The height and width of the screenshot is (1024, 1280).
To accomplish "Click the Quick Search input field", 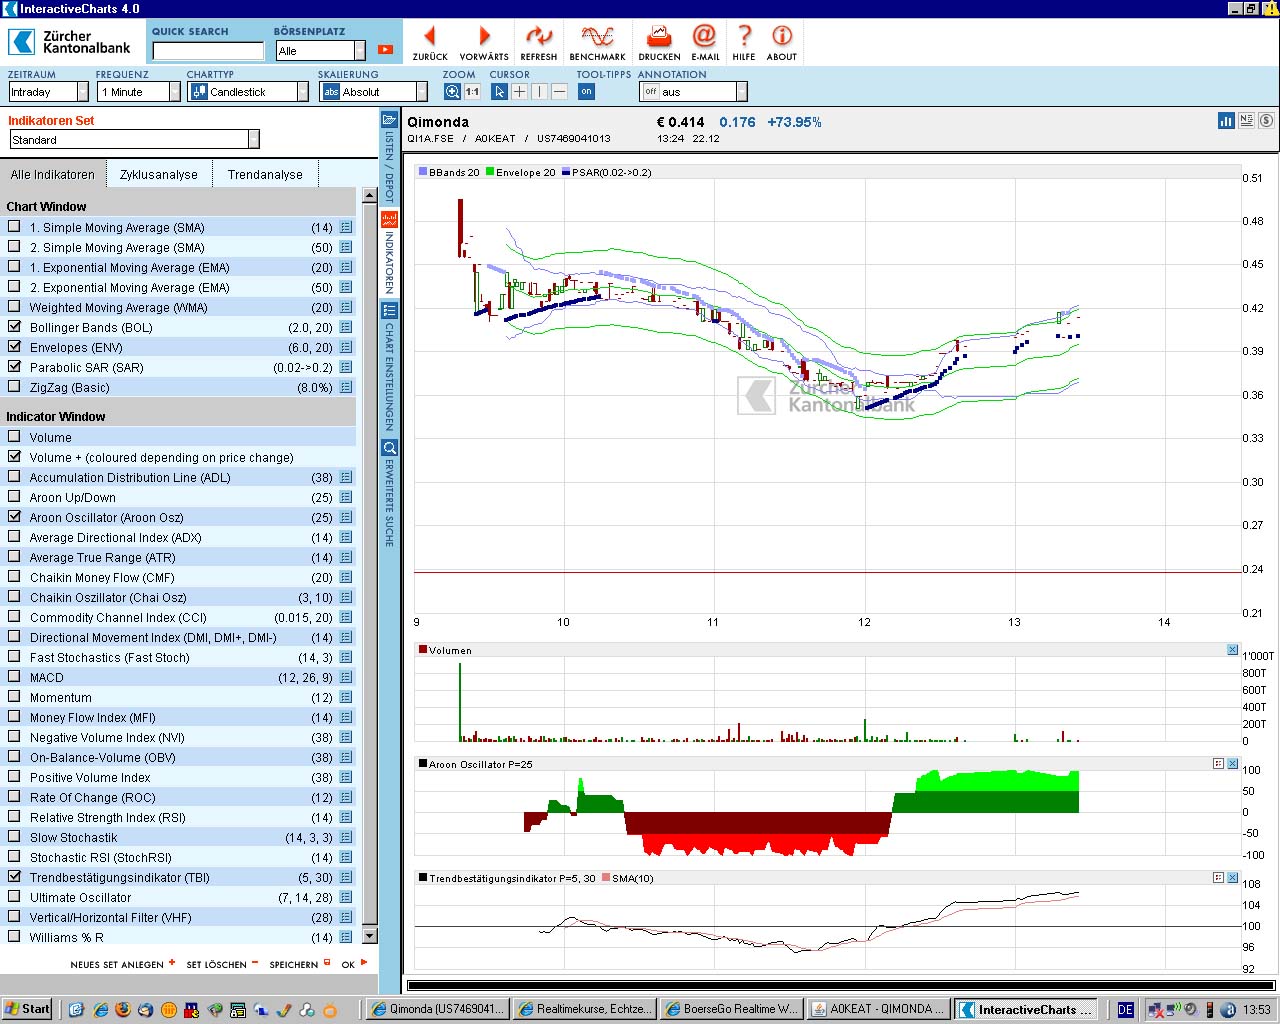I will (208, 51).
